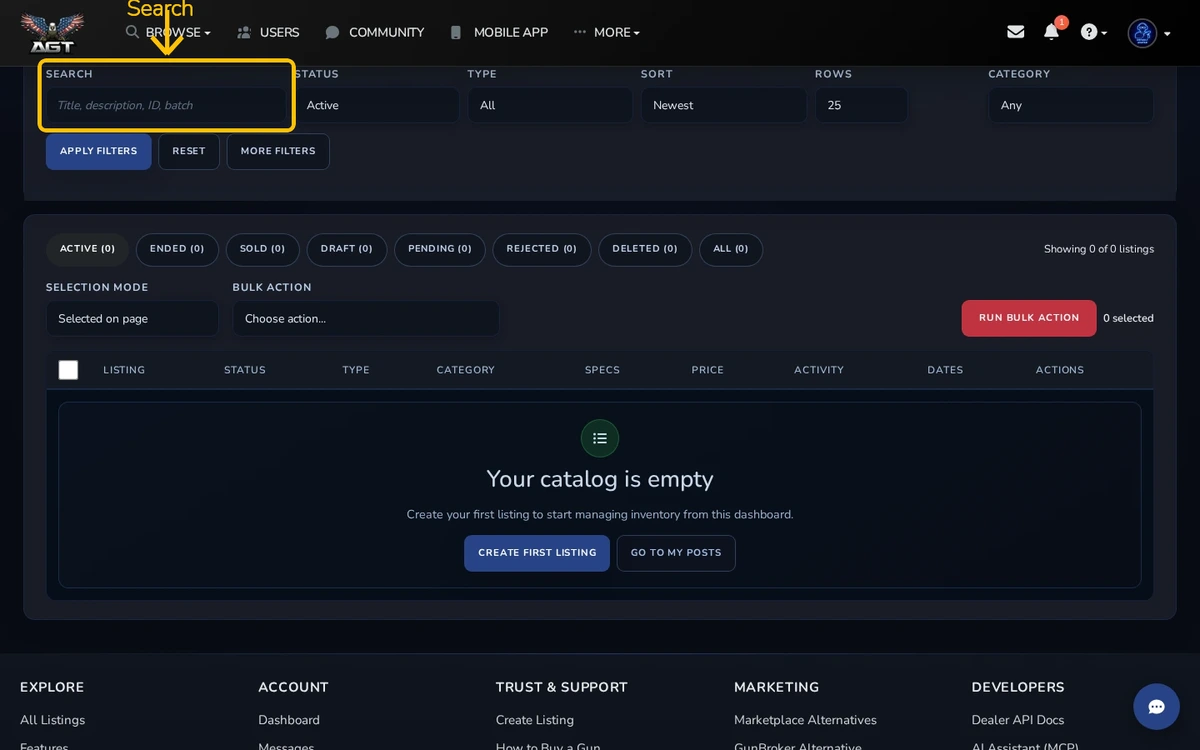Switch to Deleted (0) tab

coord(645,249)
